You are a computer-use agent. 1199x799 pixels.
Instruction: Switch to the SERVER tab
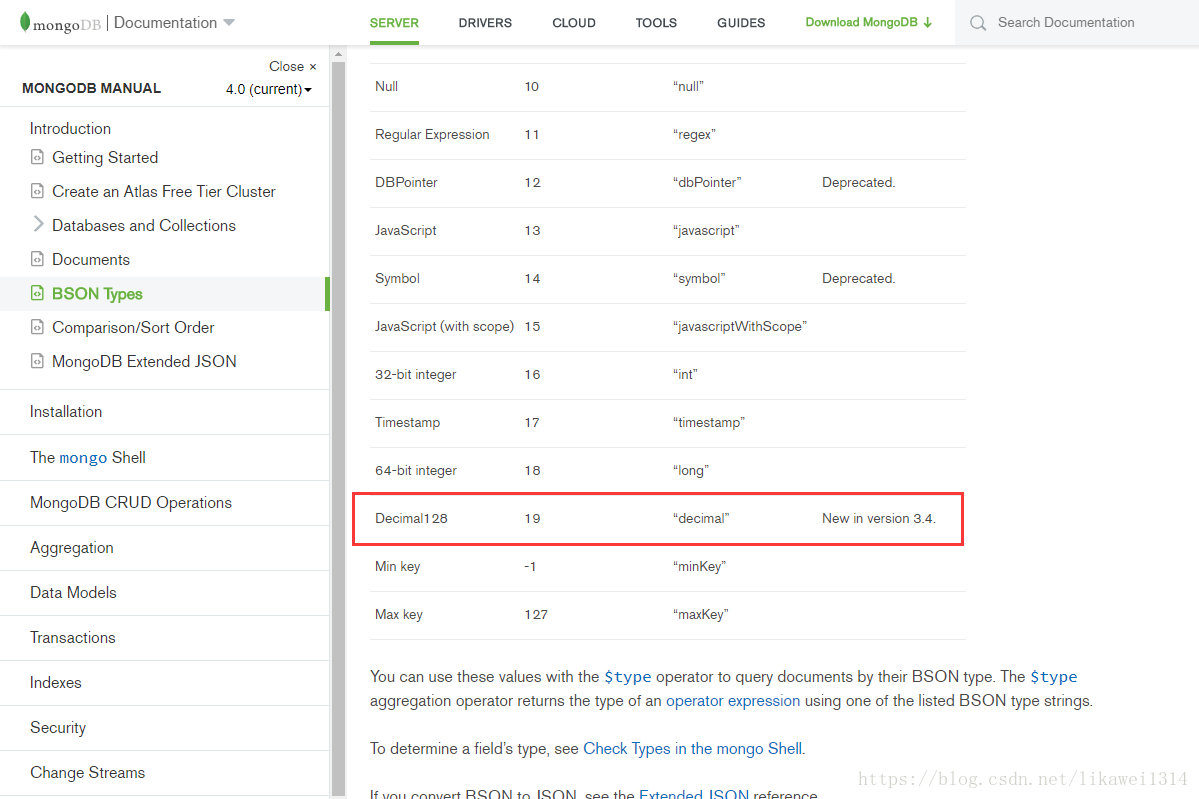[394, 23]
